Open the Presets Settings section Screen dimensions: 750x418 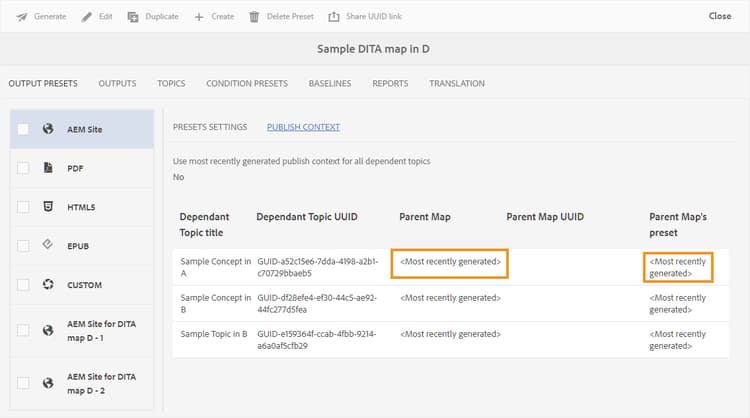coord(210,127)
